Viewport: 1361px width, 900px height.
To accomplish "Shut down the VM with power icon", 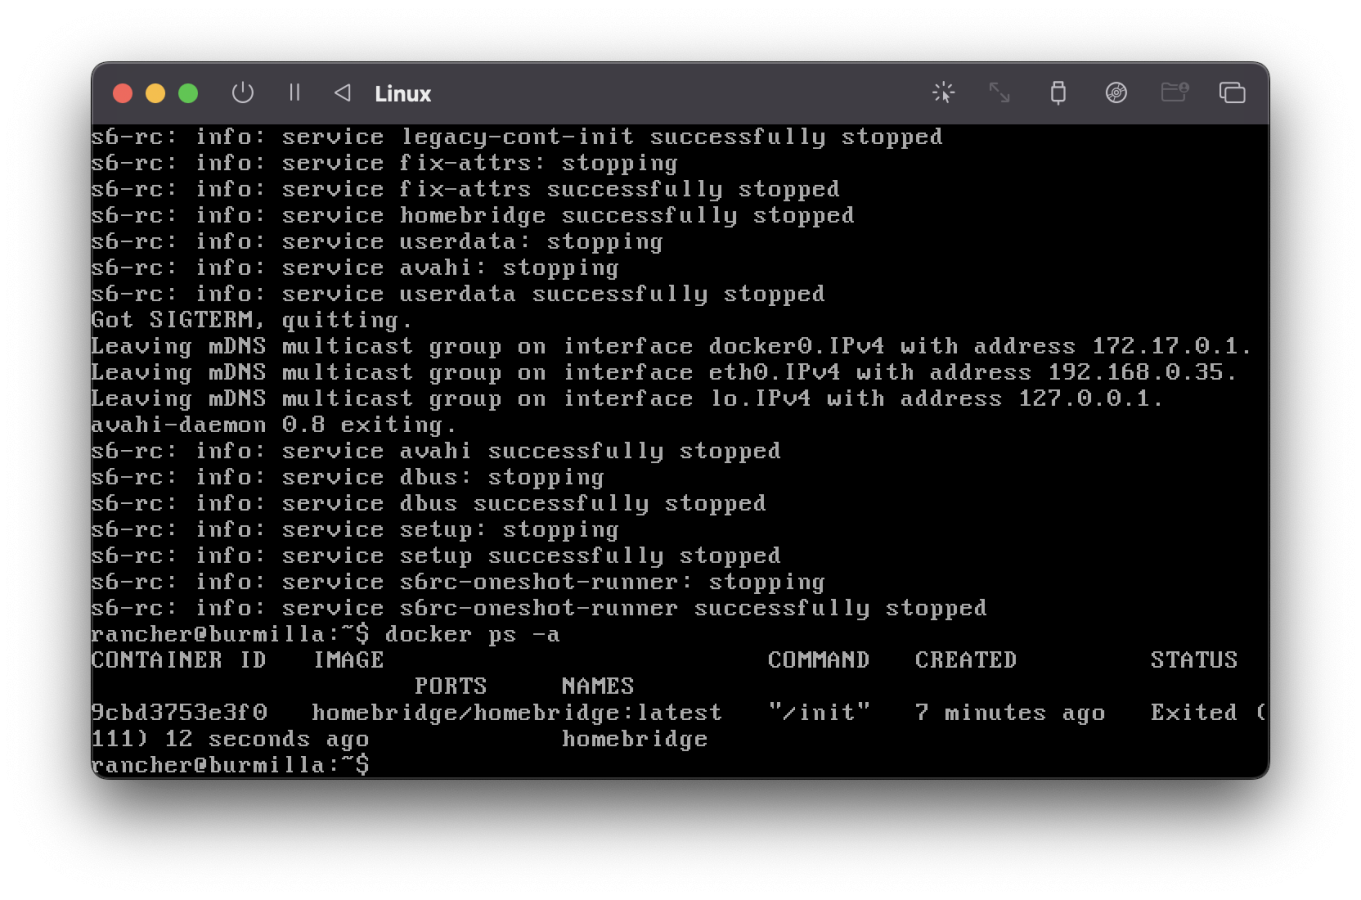I will (242, 93).
